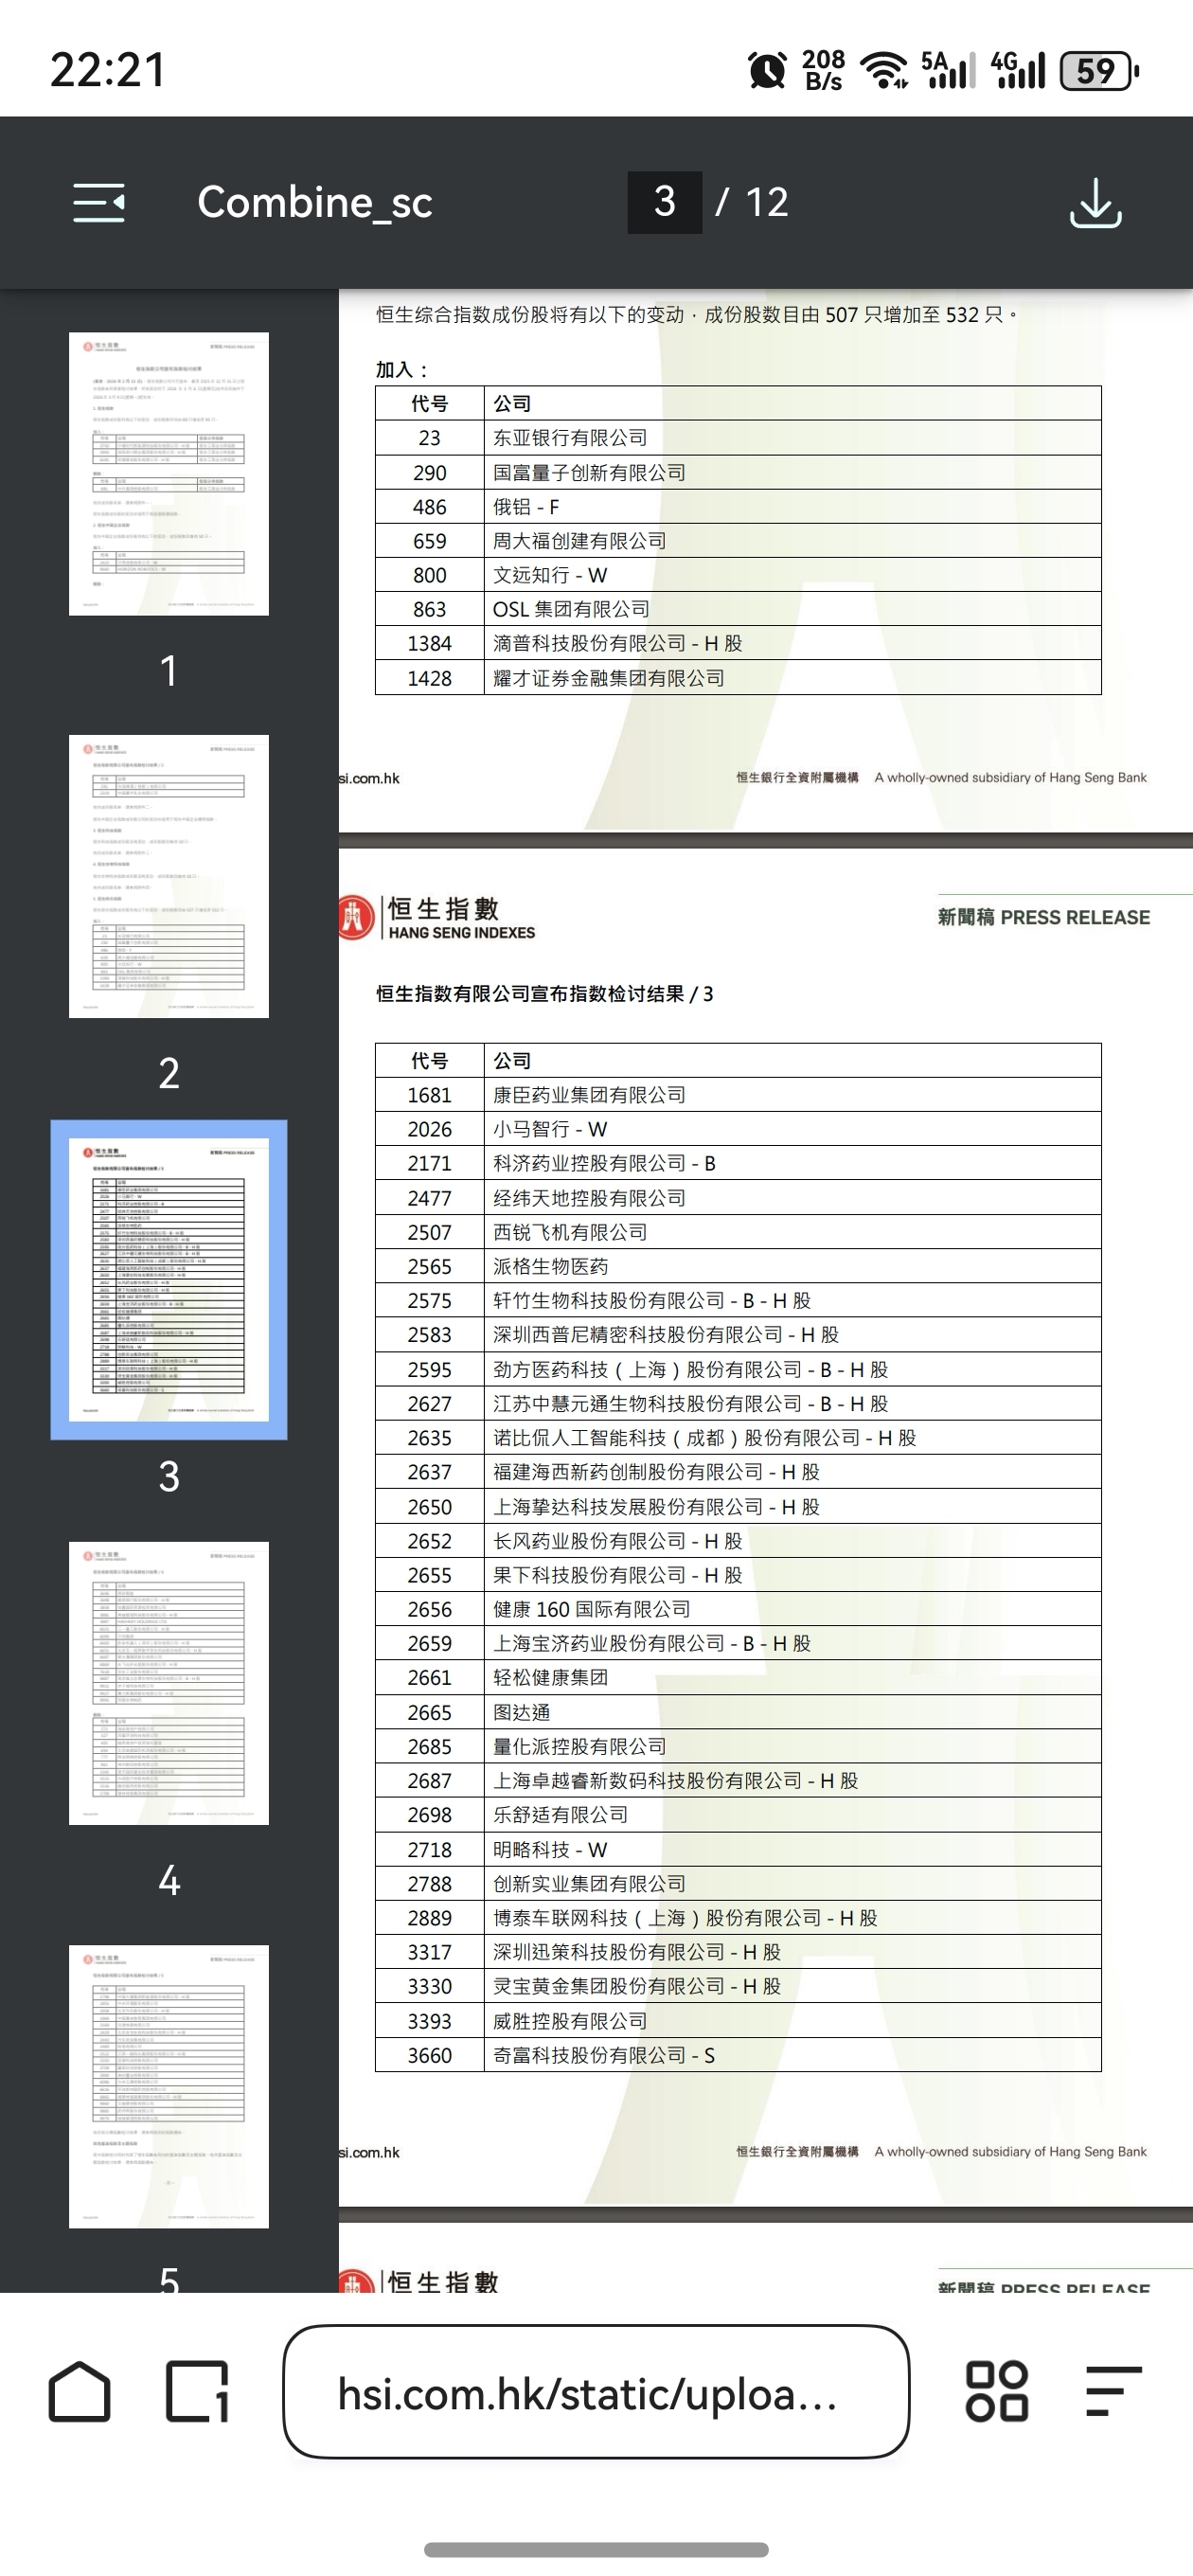Select row 长风药业股份有限公司
This screenshot has height=2576, width=1193.
coord(738,1541)
